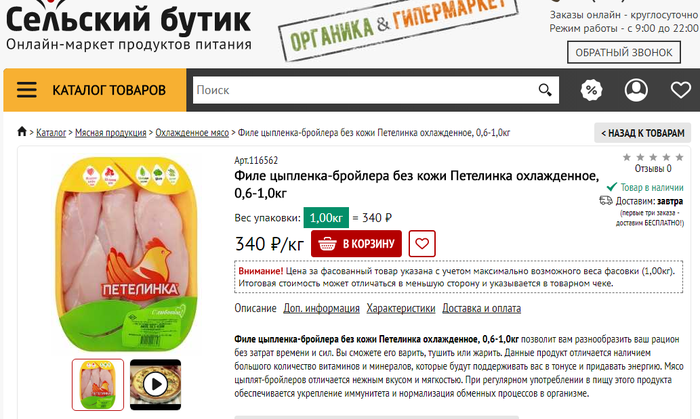The image size is (700, 419).
Task: Click into the Поиск search field
Action: point(364,90)
